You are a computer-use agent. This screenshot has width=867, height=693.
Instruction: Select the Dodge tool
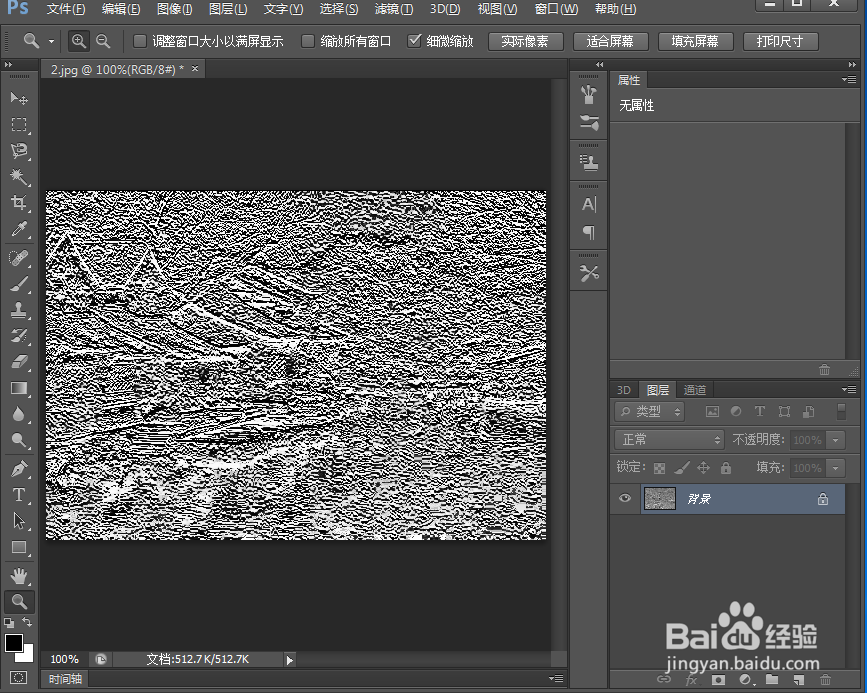[x=19, y=440]
